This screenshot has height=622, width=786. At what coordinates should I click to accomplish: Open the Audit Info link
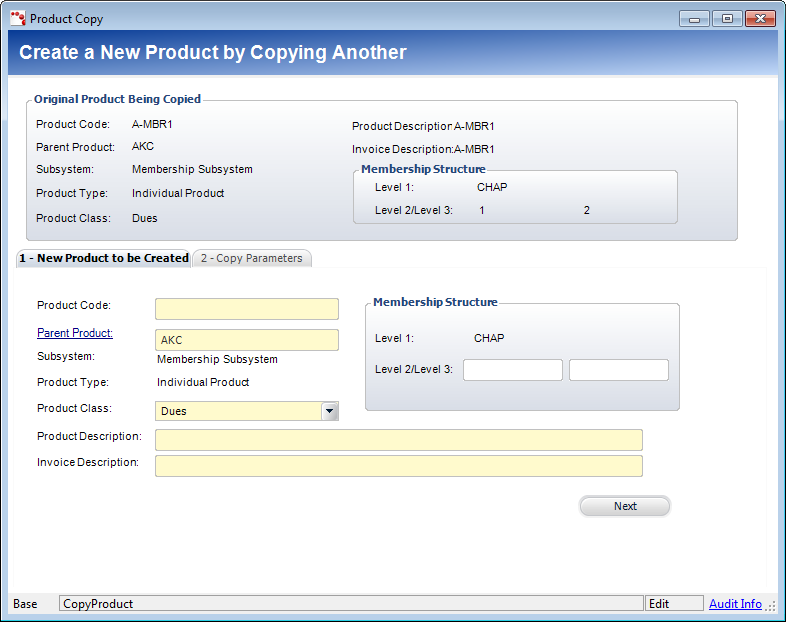735,604
